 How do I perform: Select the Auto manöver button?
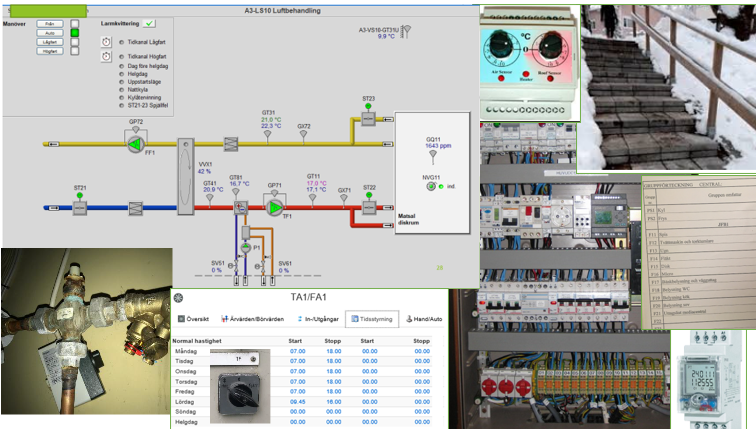[x=50, y=33]
